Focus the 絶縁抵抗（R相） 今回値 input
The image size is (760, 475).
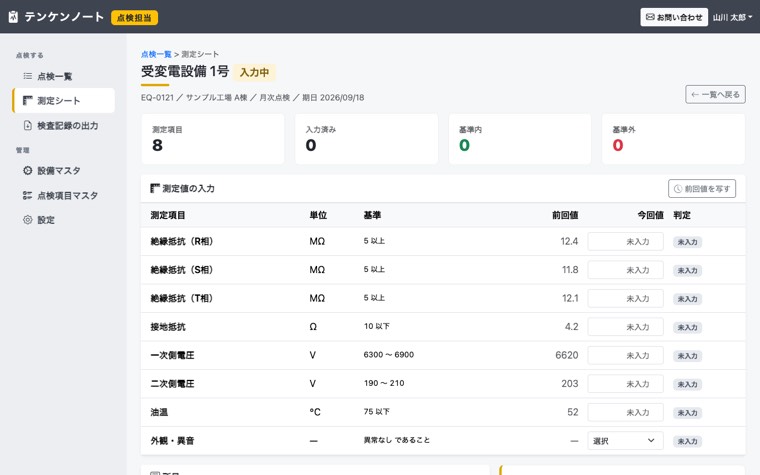tap(625, 241)
